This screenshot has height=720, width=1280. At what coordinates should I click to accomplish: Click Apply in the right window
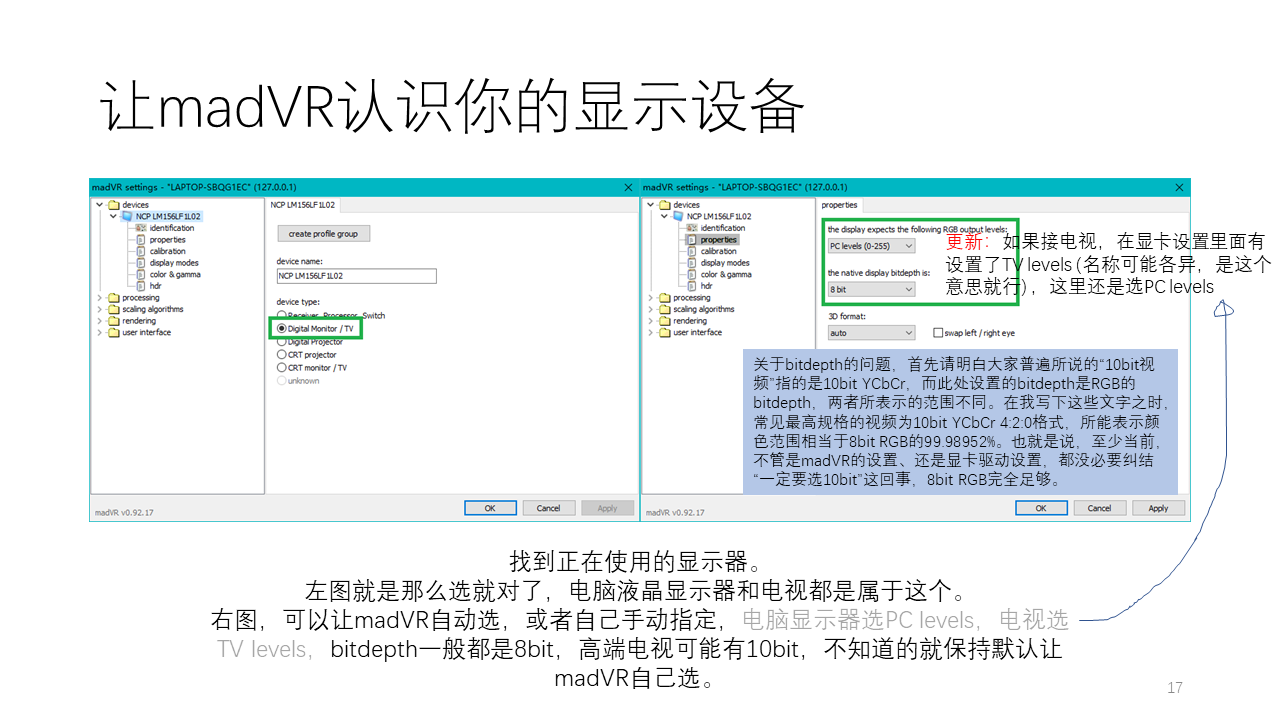click(x=1158, y=508)
